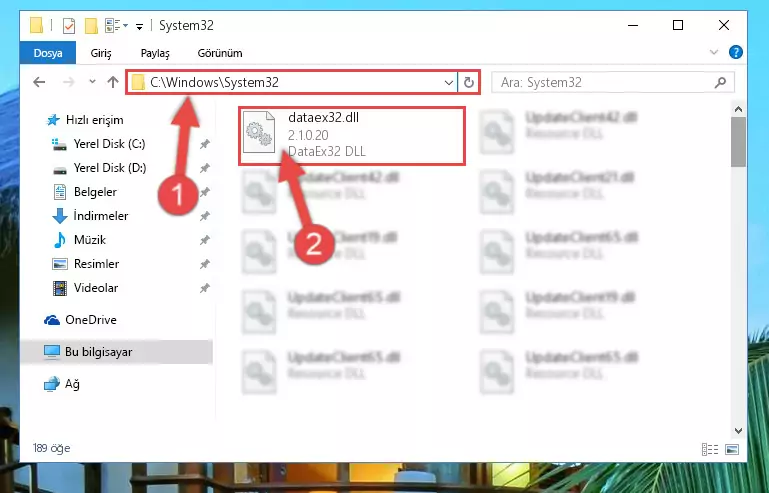The image size is (769, 493).
Task: Click the 189 öğe status text
Action: (51, 448)
